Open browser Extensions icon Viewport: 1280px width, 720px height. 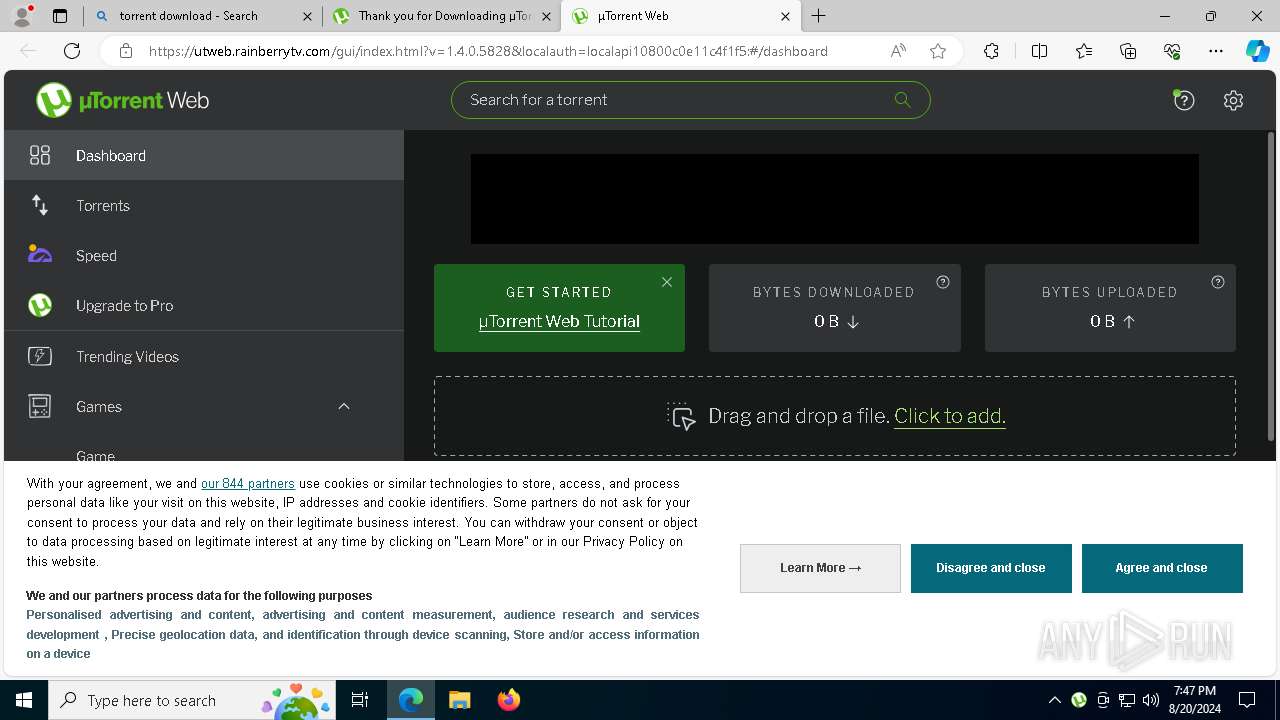coord(991,51)
